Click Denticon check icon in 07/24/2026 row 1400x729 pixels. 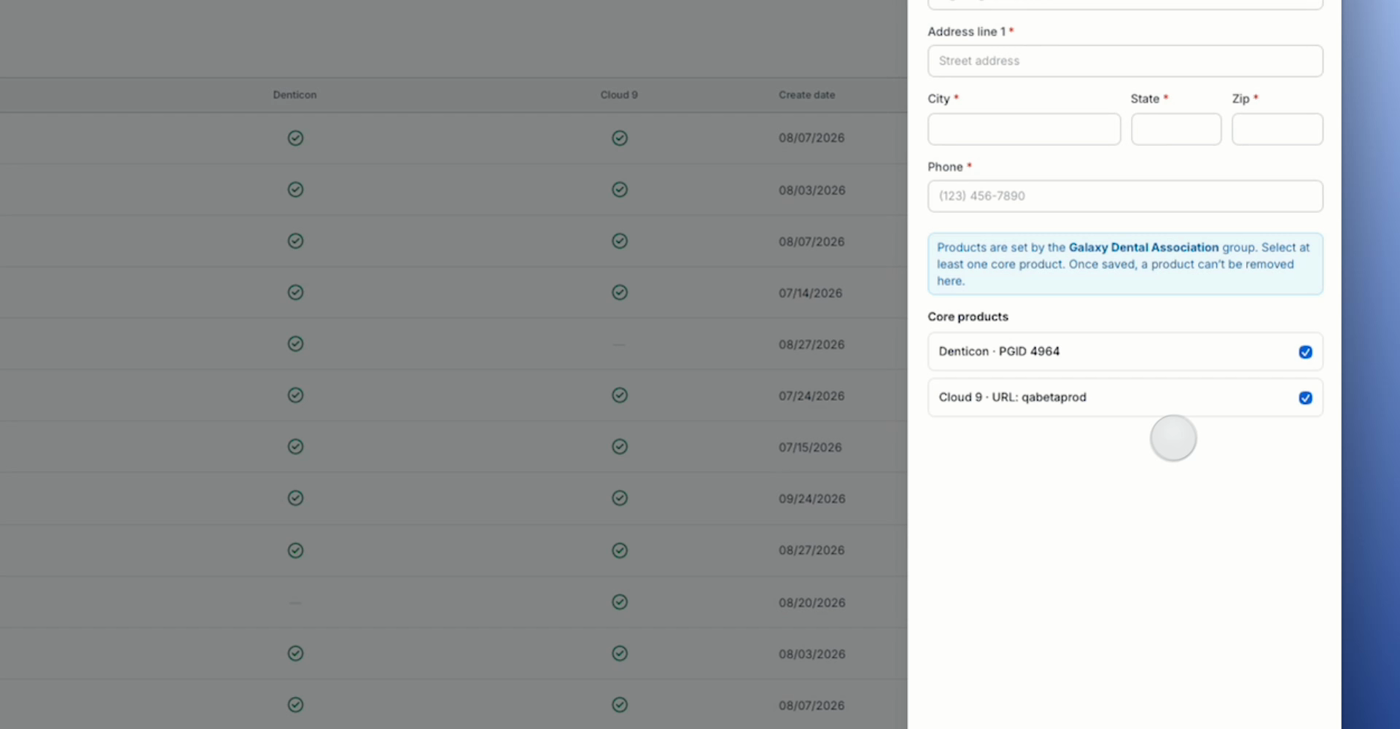click(x=295, y=395)
